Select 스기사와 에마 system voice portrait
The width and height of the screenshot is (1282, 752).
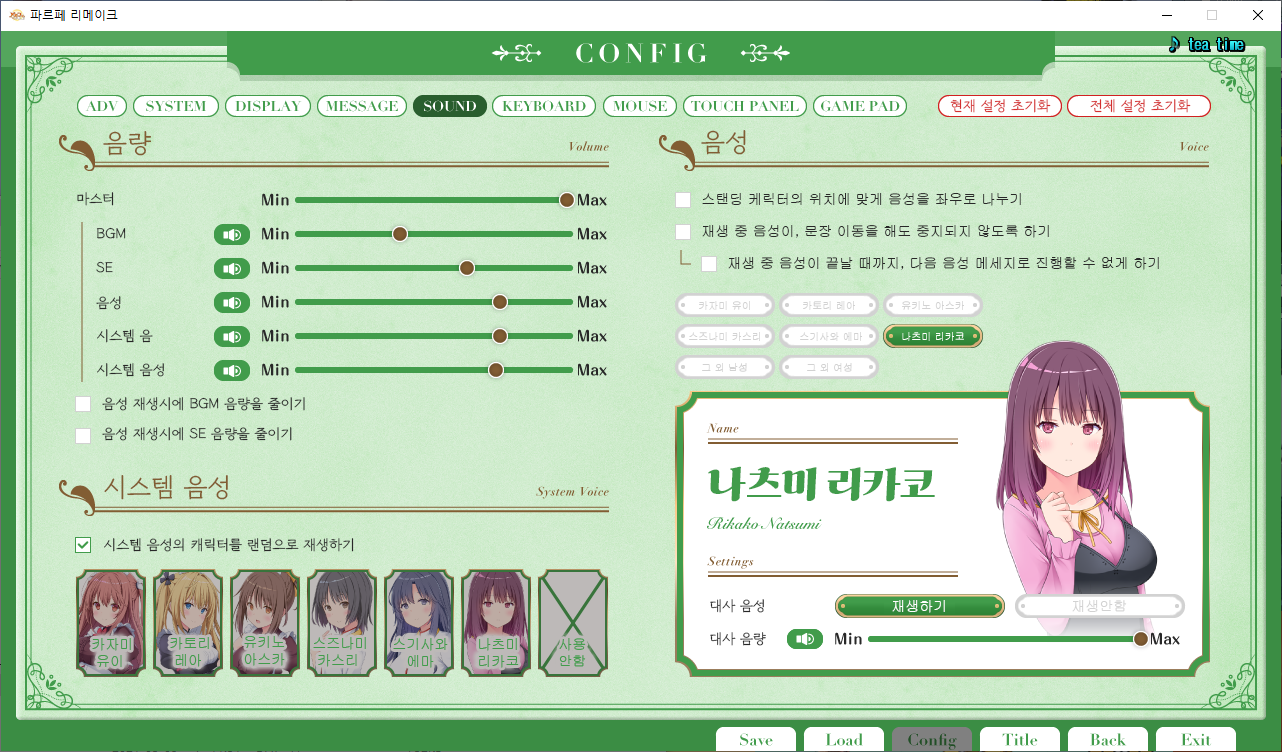[419, 624]
